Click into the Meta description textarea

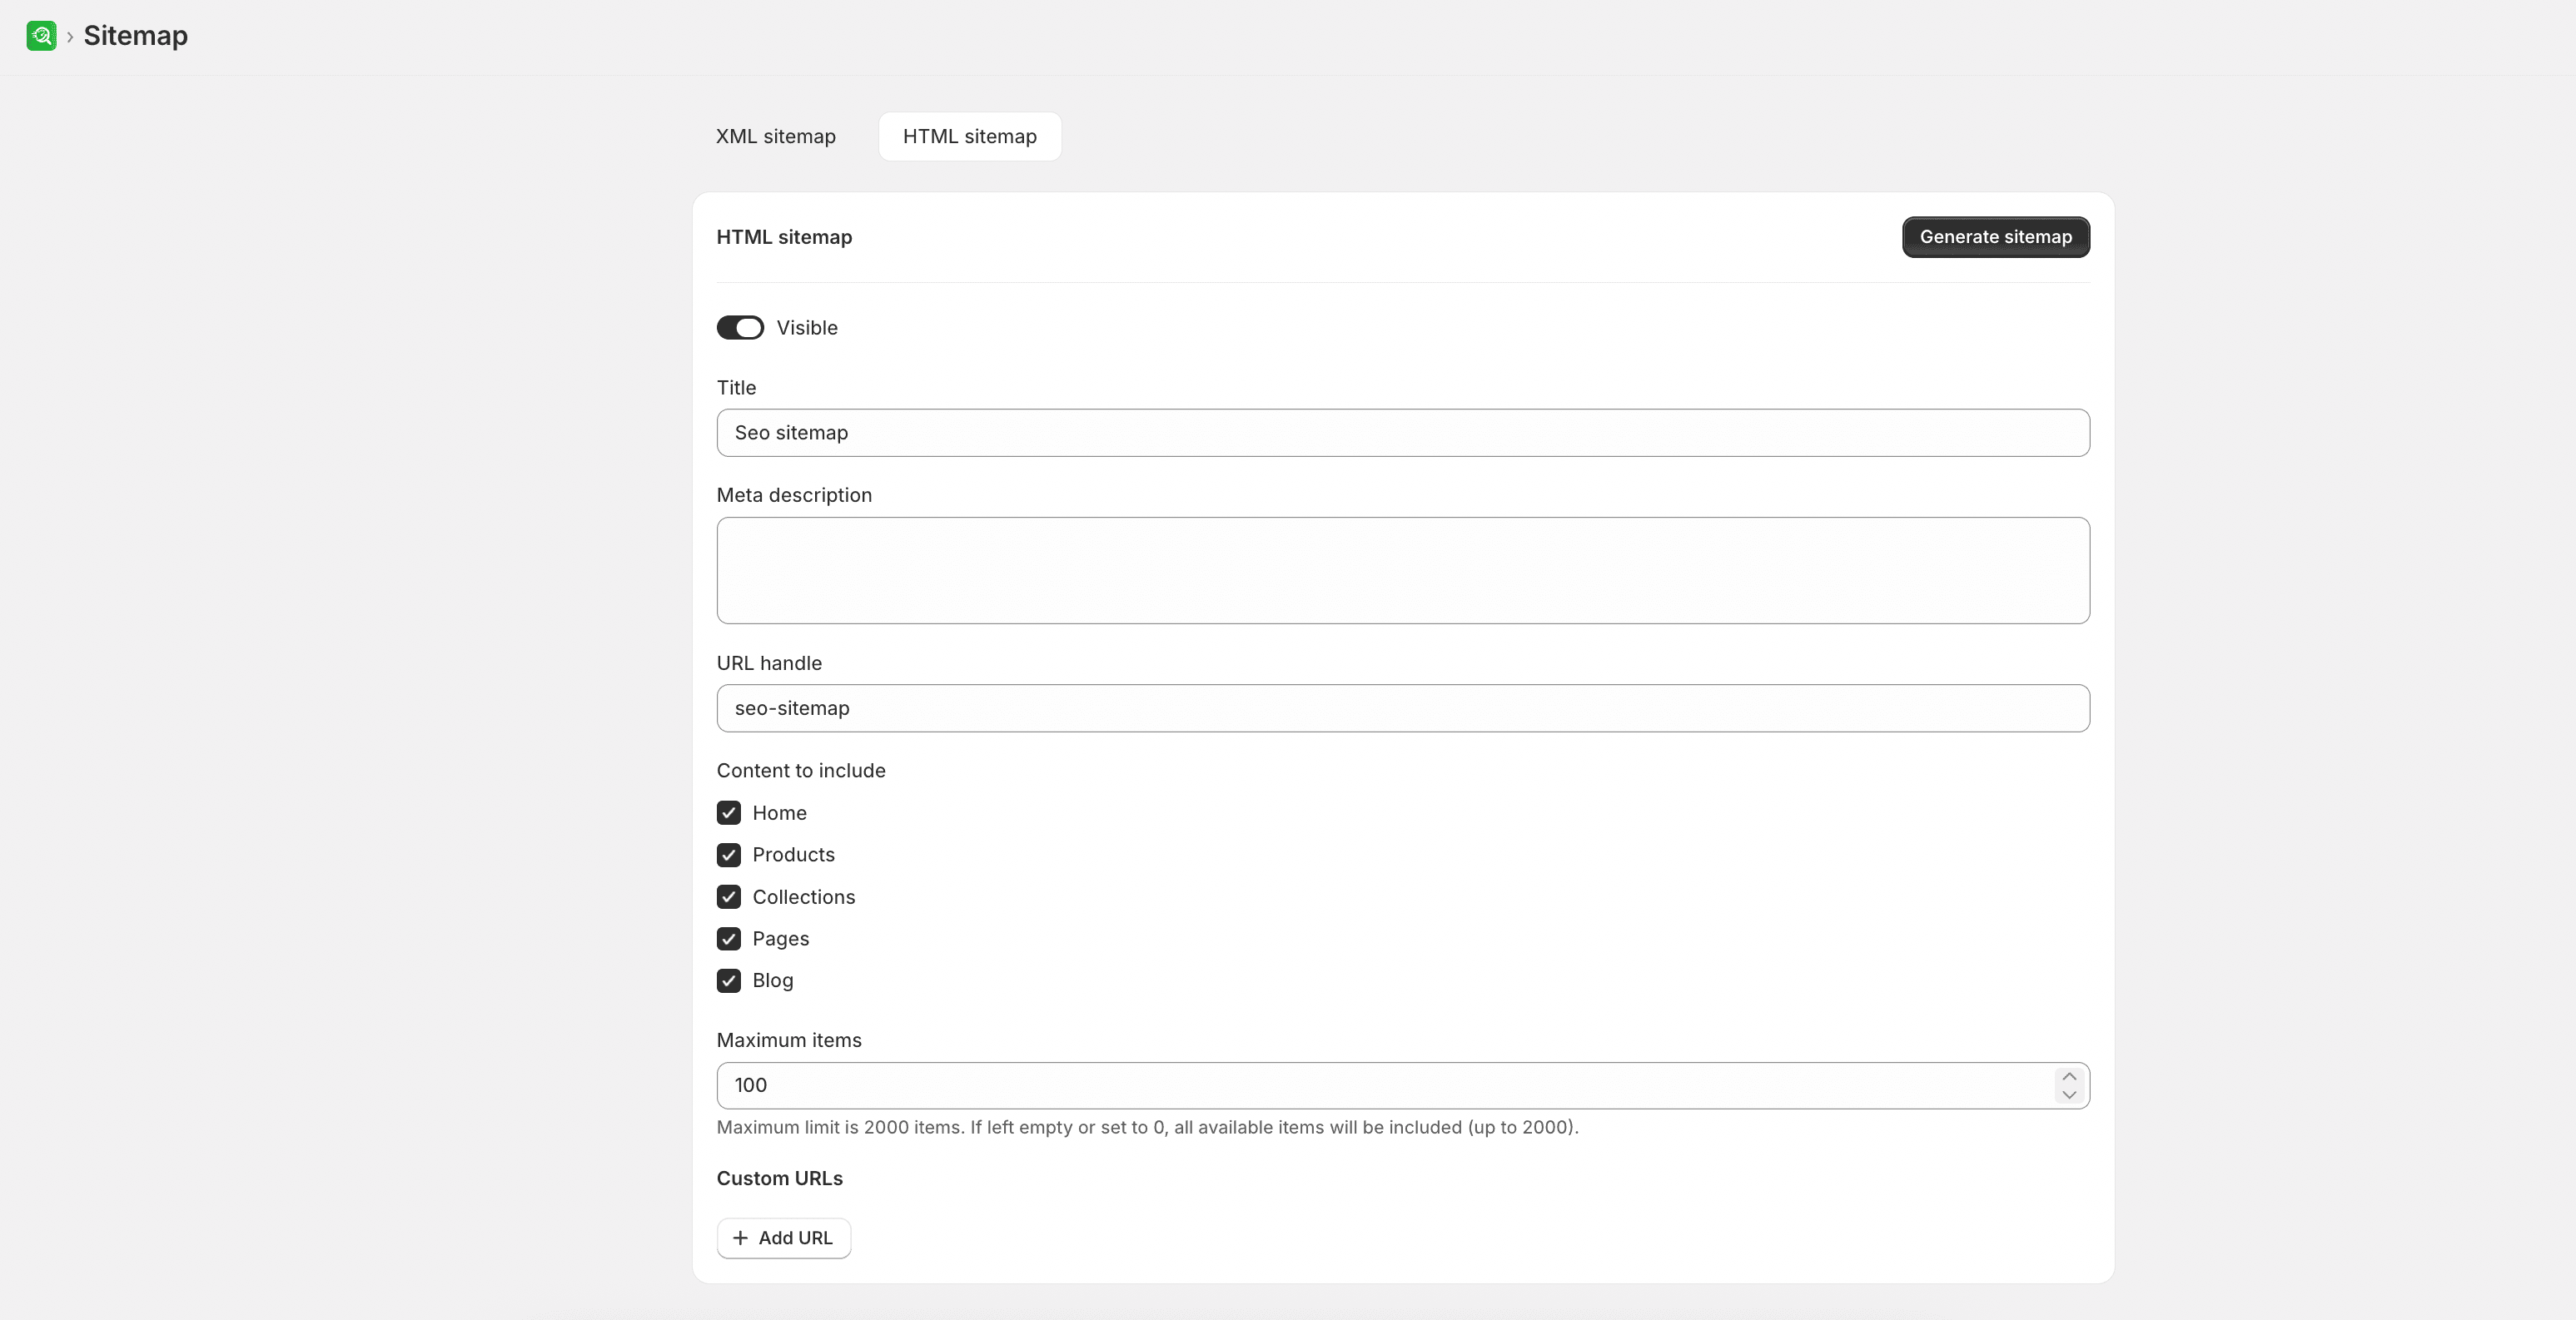pyautogui.click(x=1403, y=570)
